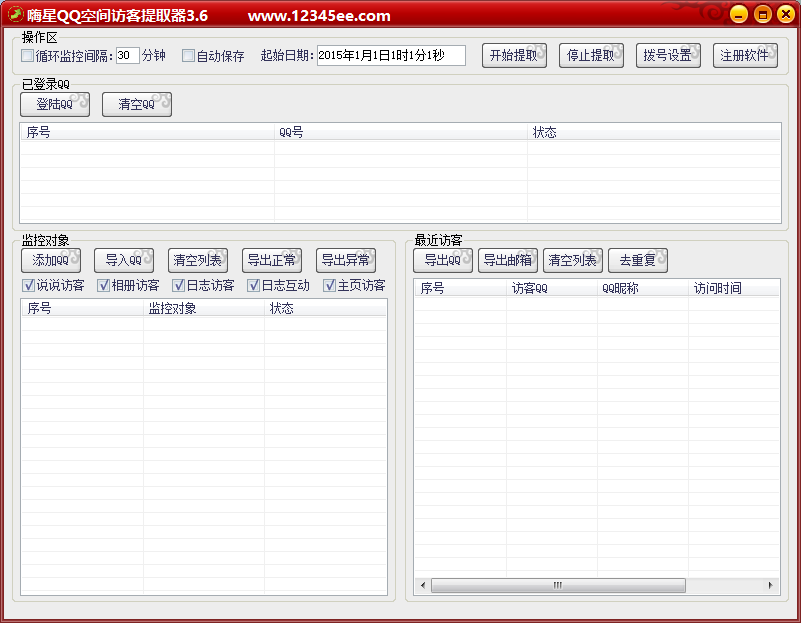Click the 登陆QQ button
The height and width of the screenshot is (623, 801).
pos(55,105)
